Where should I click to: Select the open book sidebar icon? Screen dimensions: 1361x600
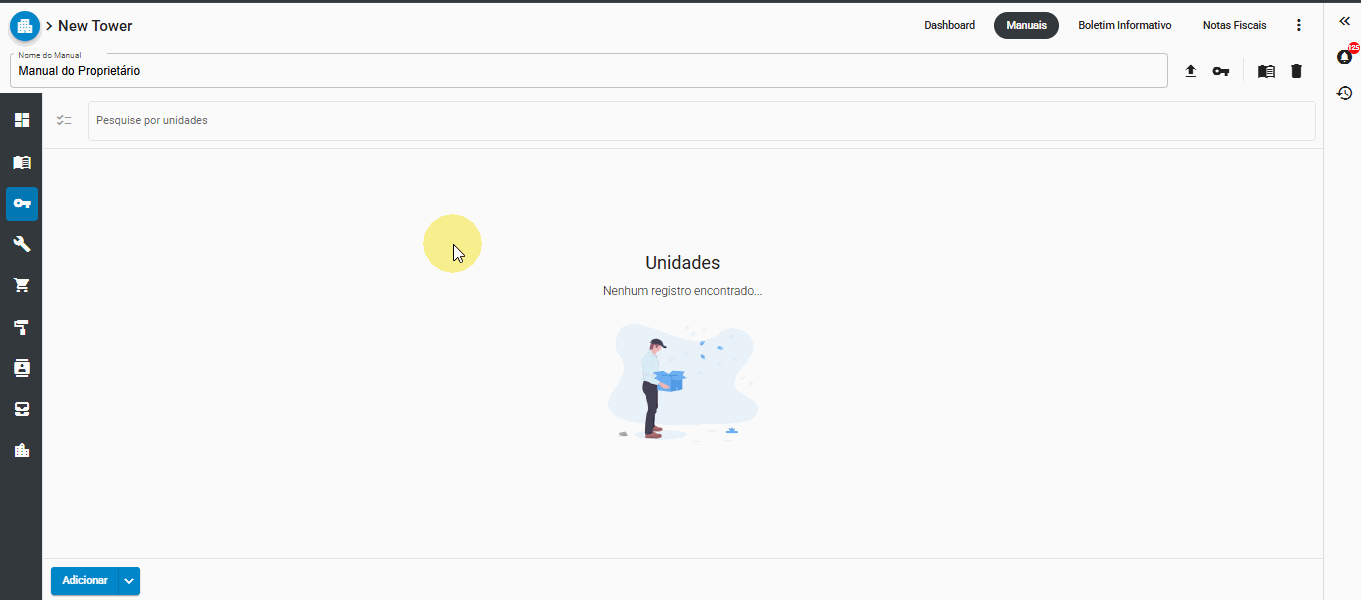tap(21, 162)
